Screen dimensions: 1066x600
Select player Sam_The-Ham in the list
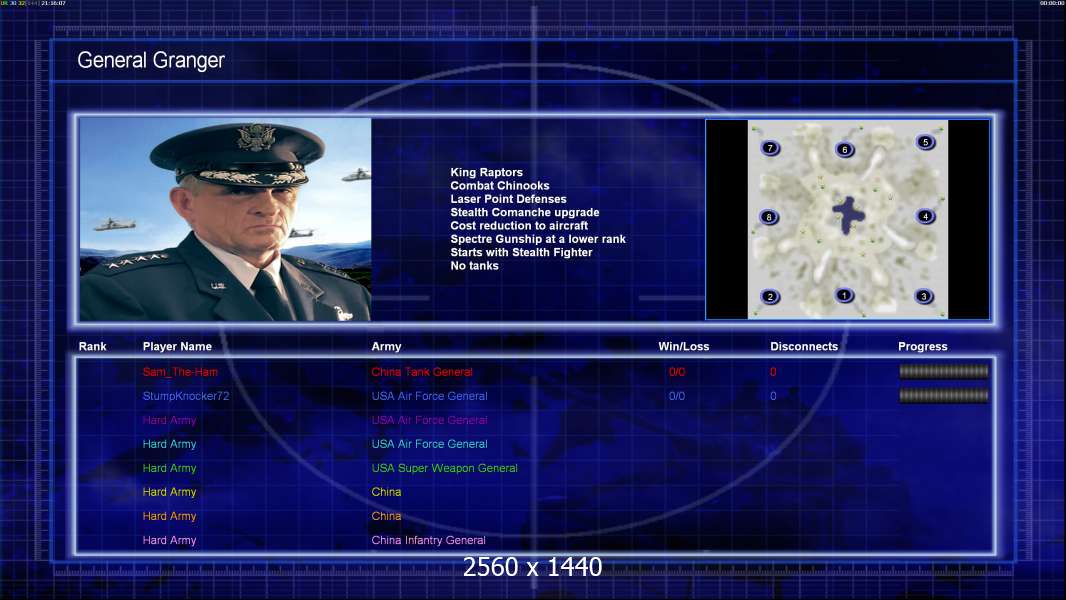click(180, 372)
